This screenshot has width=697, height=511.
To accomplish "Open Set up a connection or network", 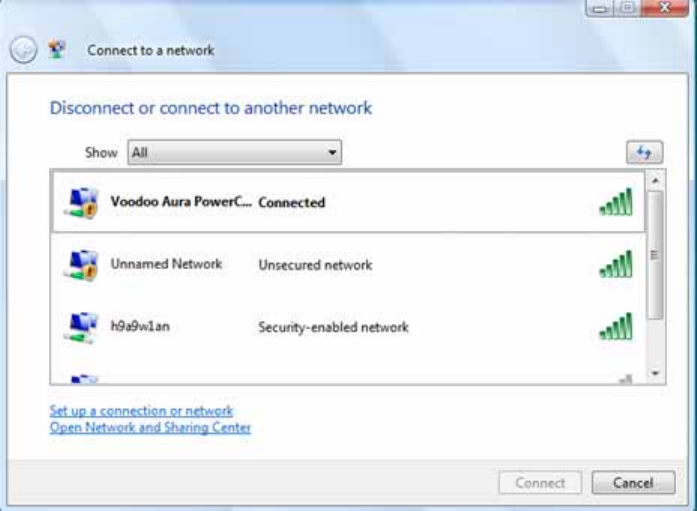I will point(141,411).
